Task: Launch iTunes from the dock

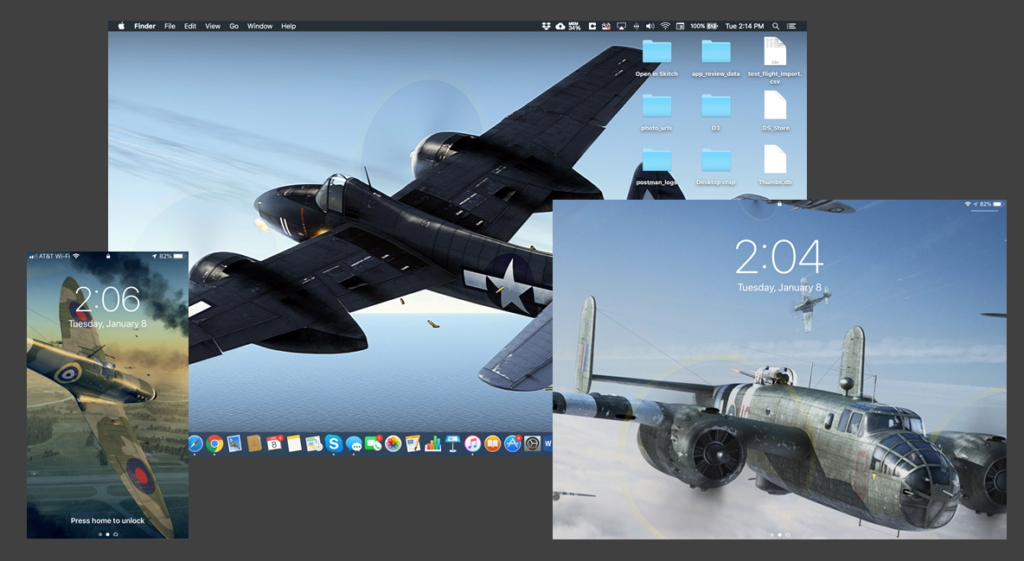Action: coord(472,444)
